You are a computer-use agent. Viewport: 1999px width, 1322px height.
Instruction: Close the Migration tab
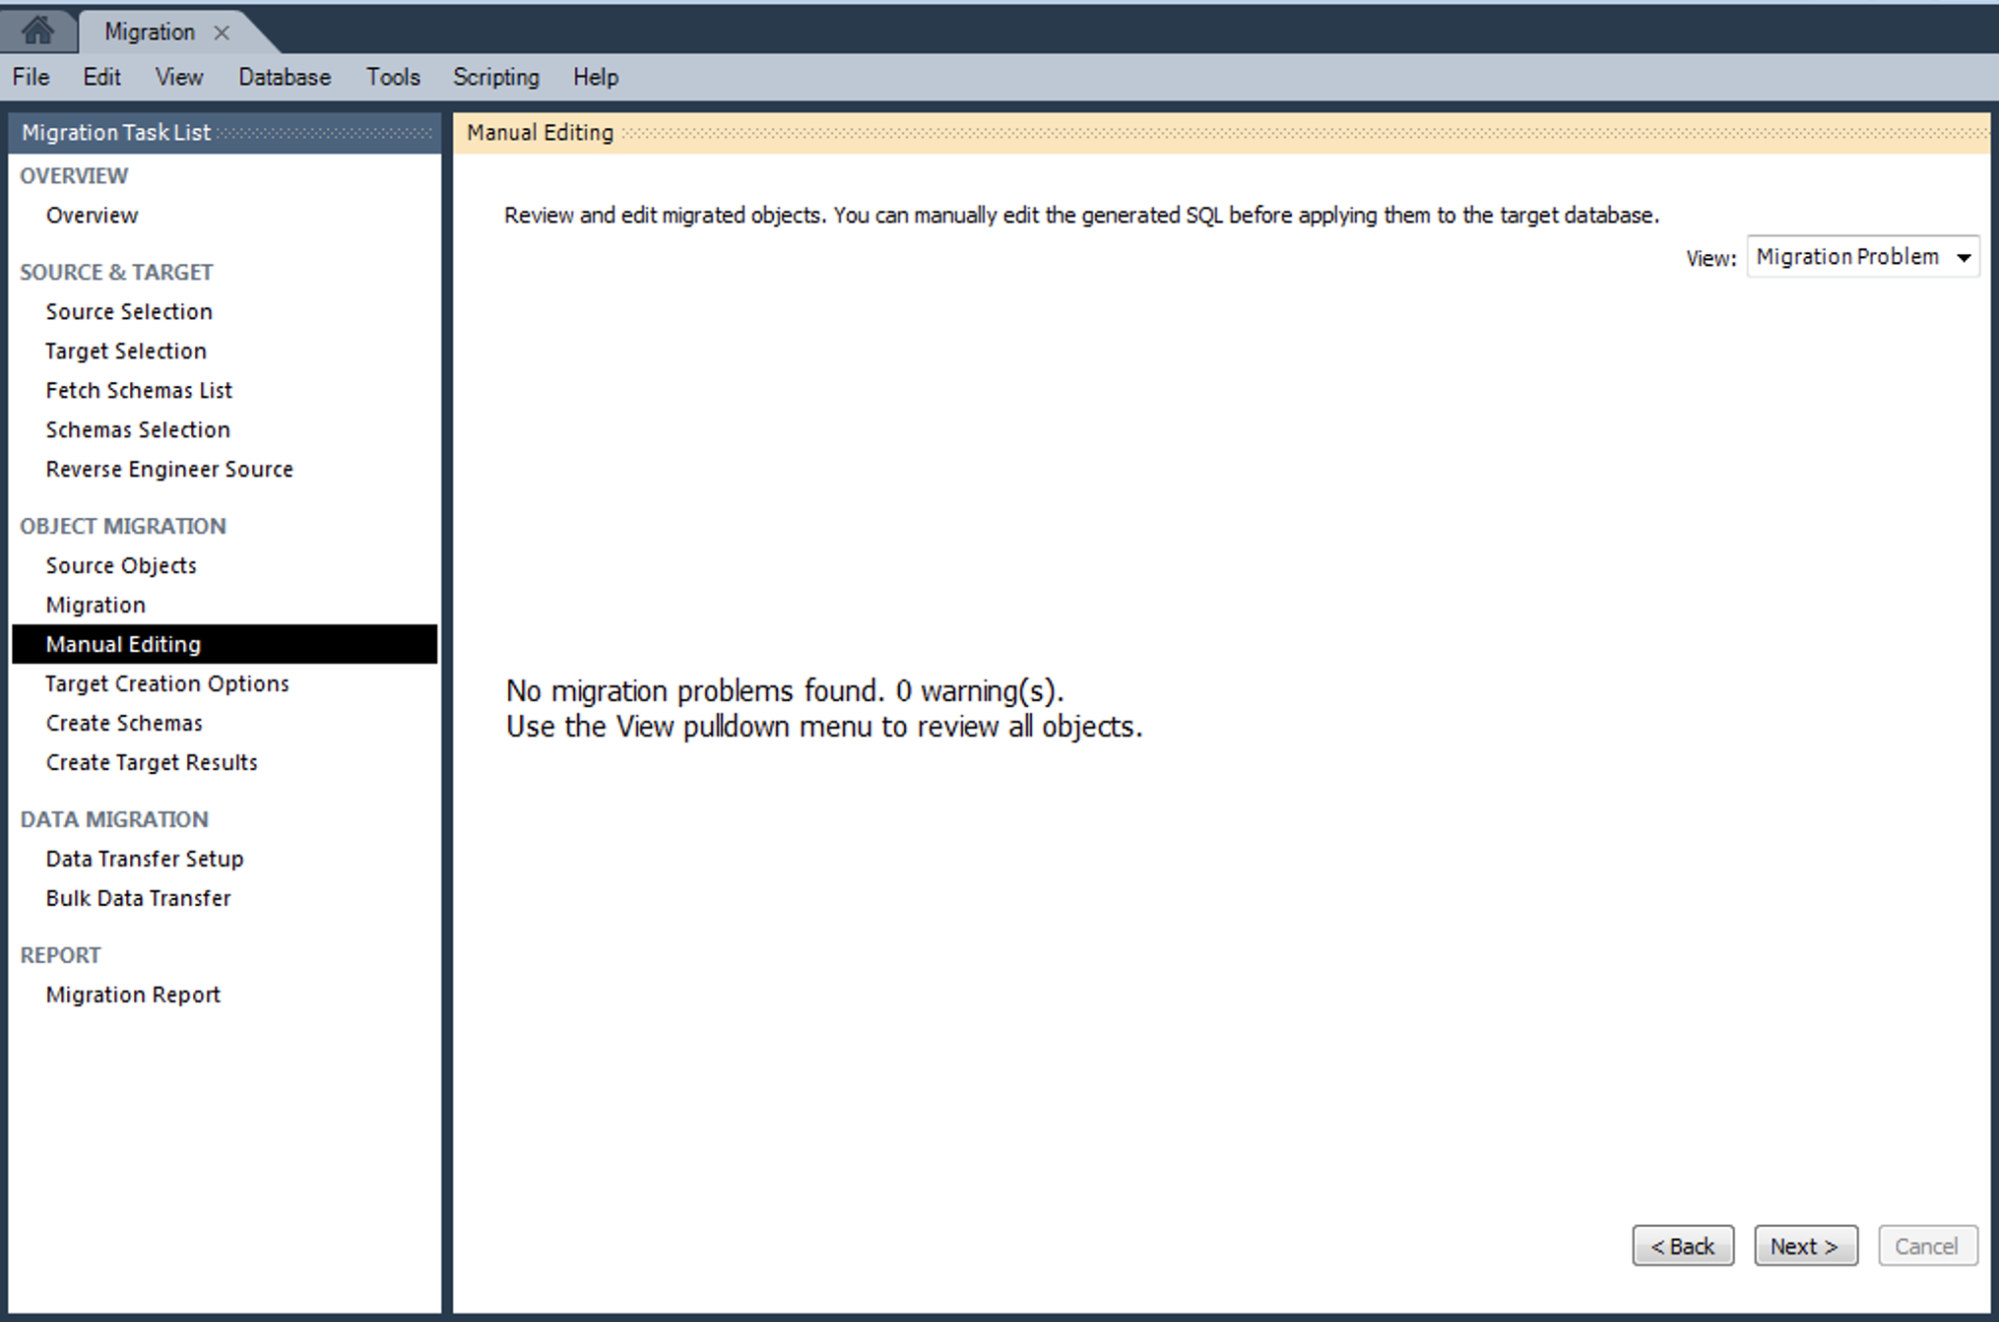point(222,33)
